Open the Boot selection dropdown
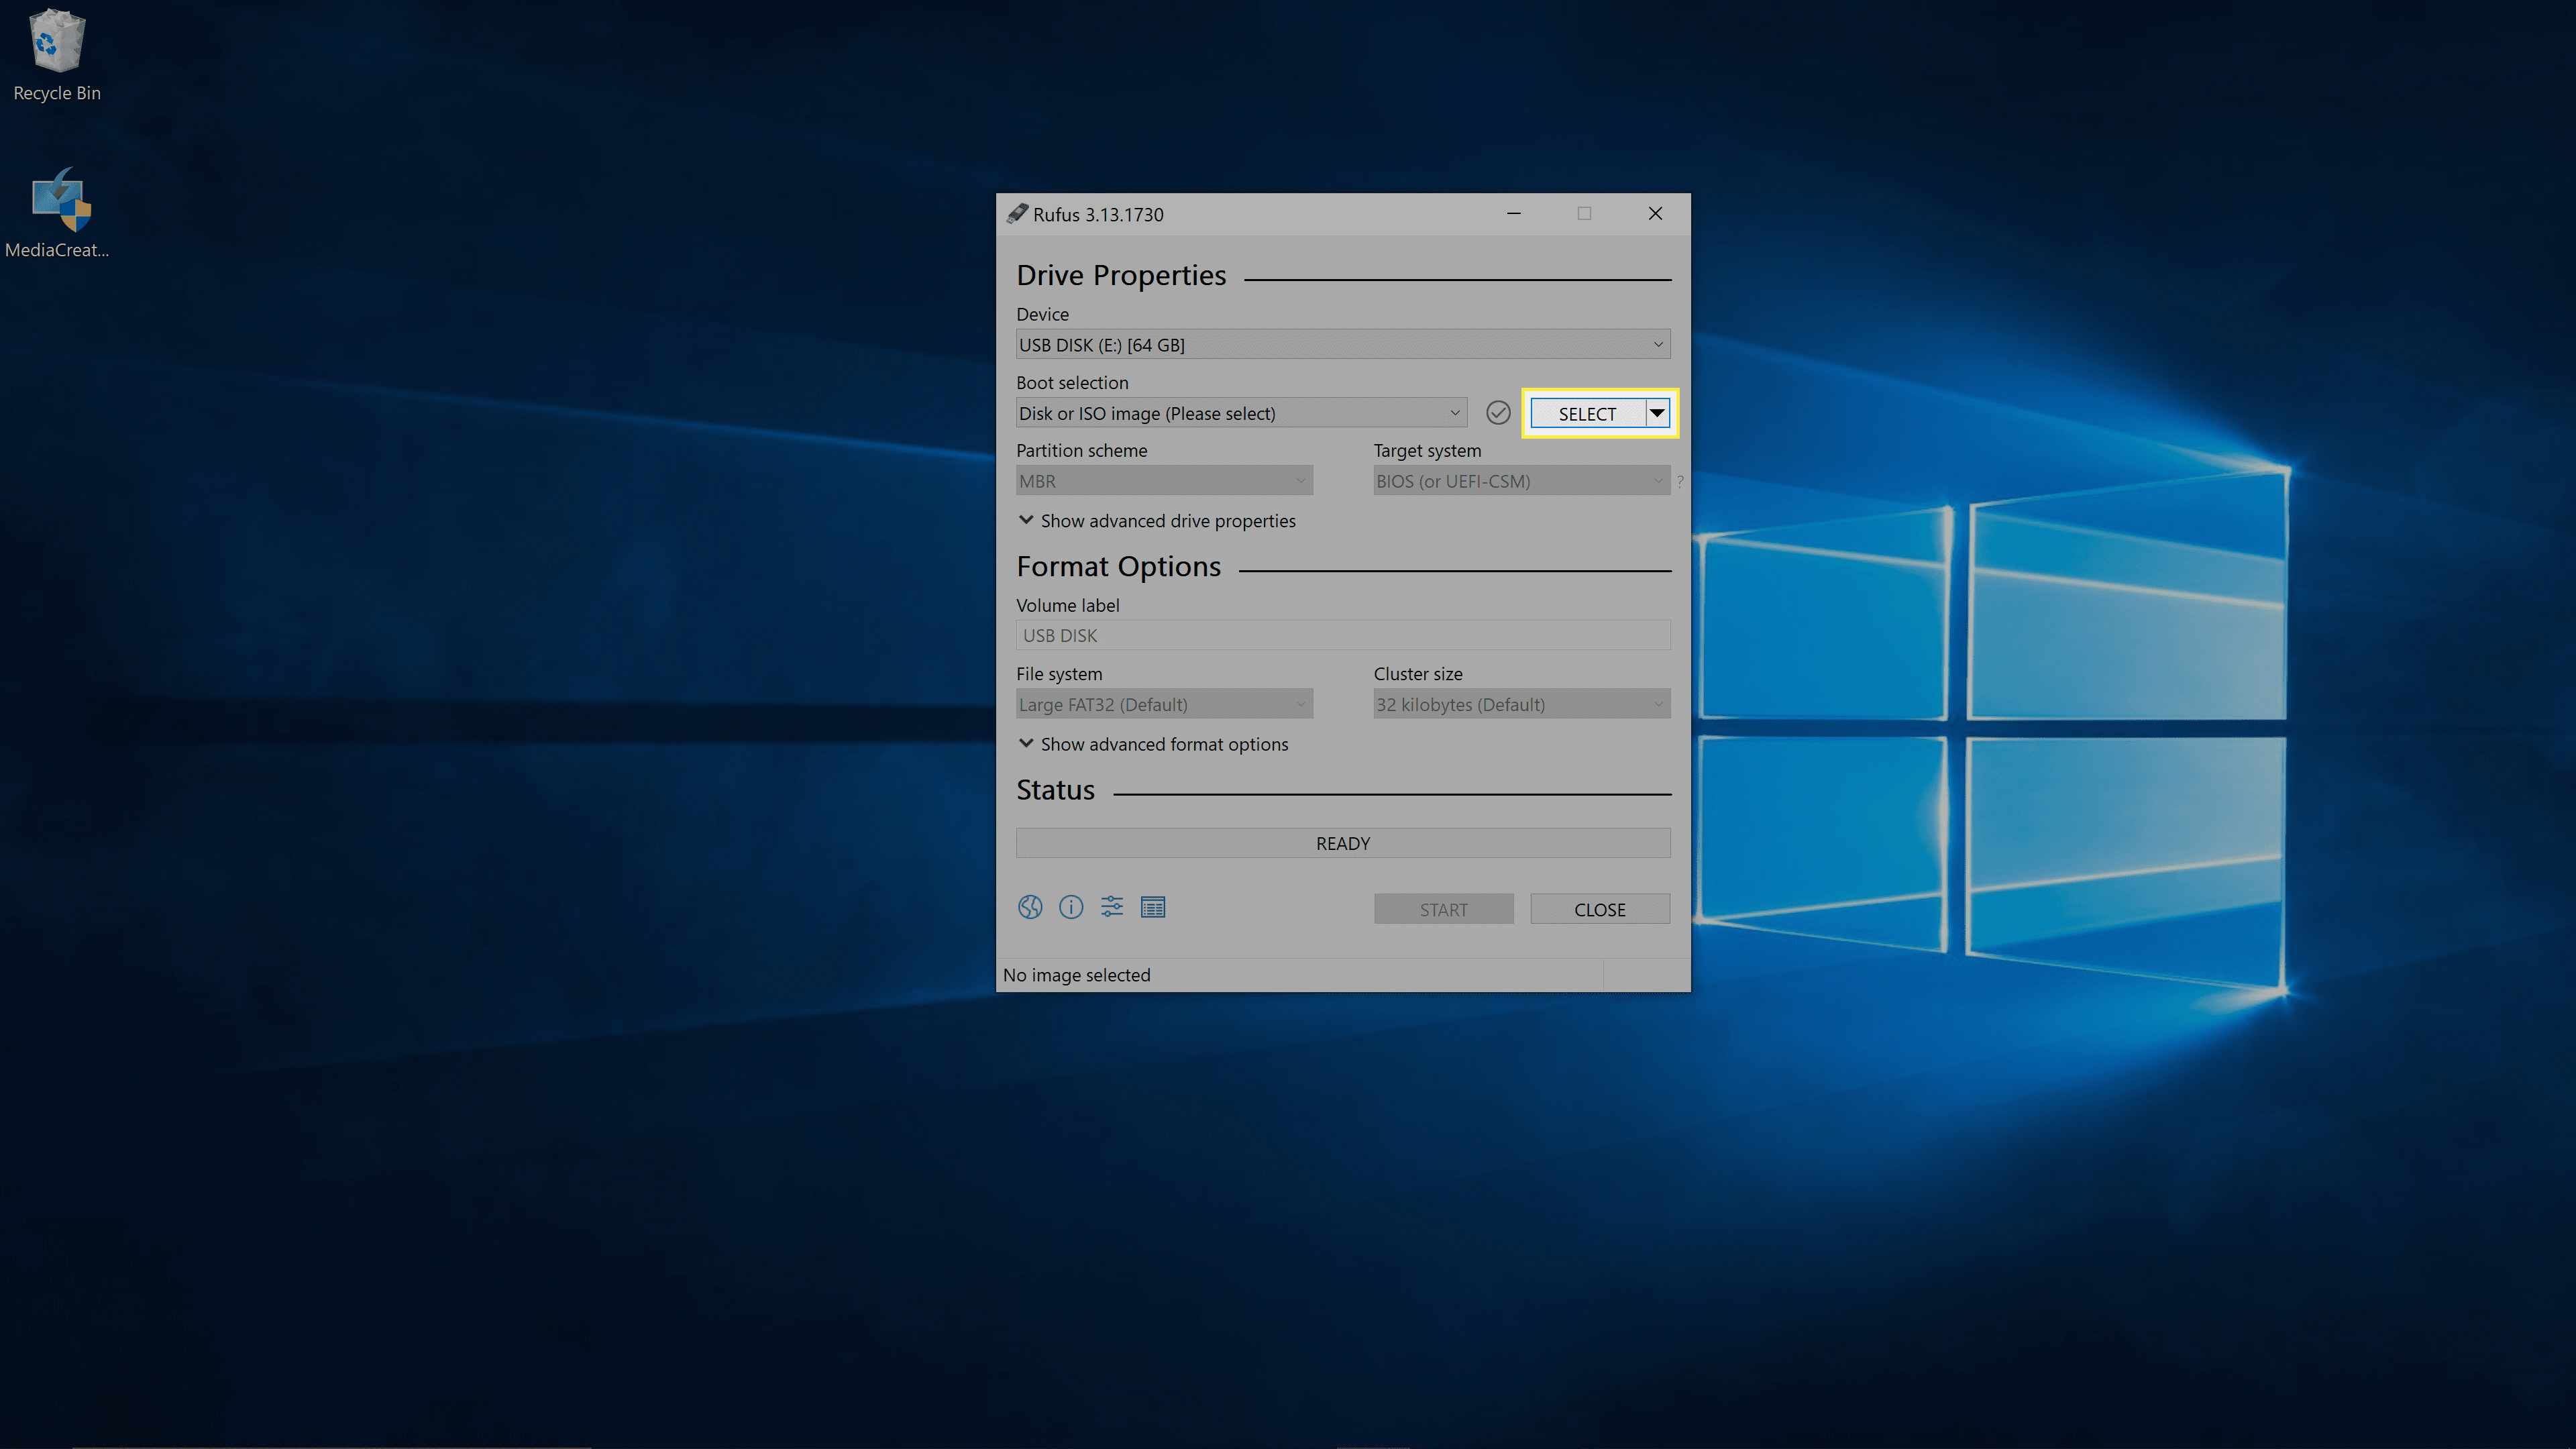The height and width of the screenshot is (1449, 2576). 1241,413
